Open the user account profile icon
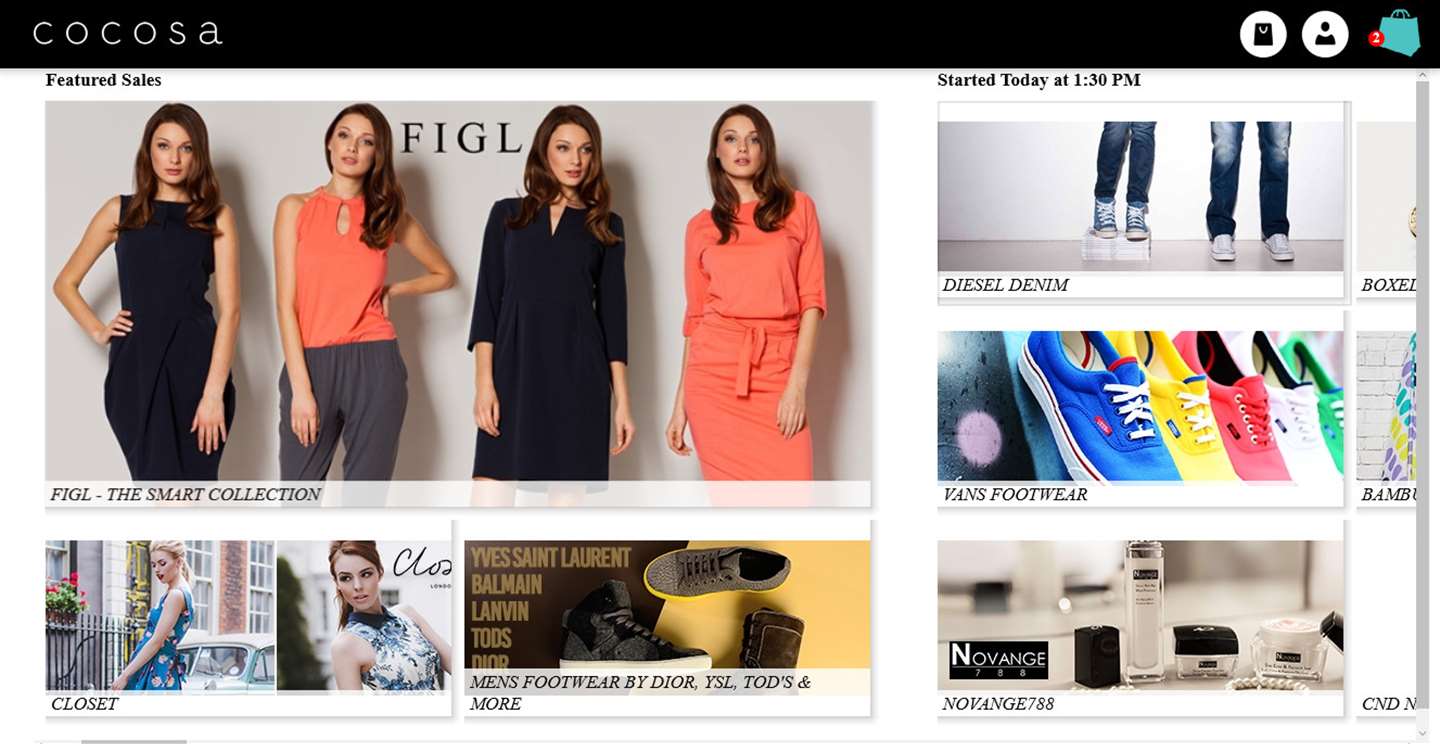 coord(1325,34)
